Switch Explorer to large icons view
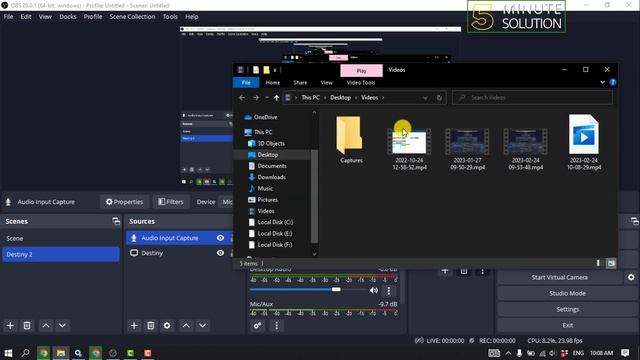Viewport: 640px width, 360px height. 611,263
